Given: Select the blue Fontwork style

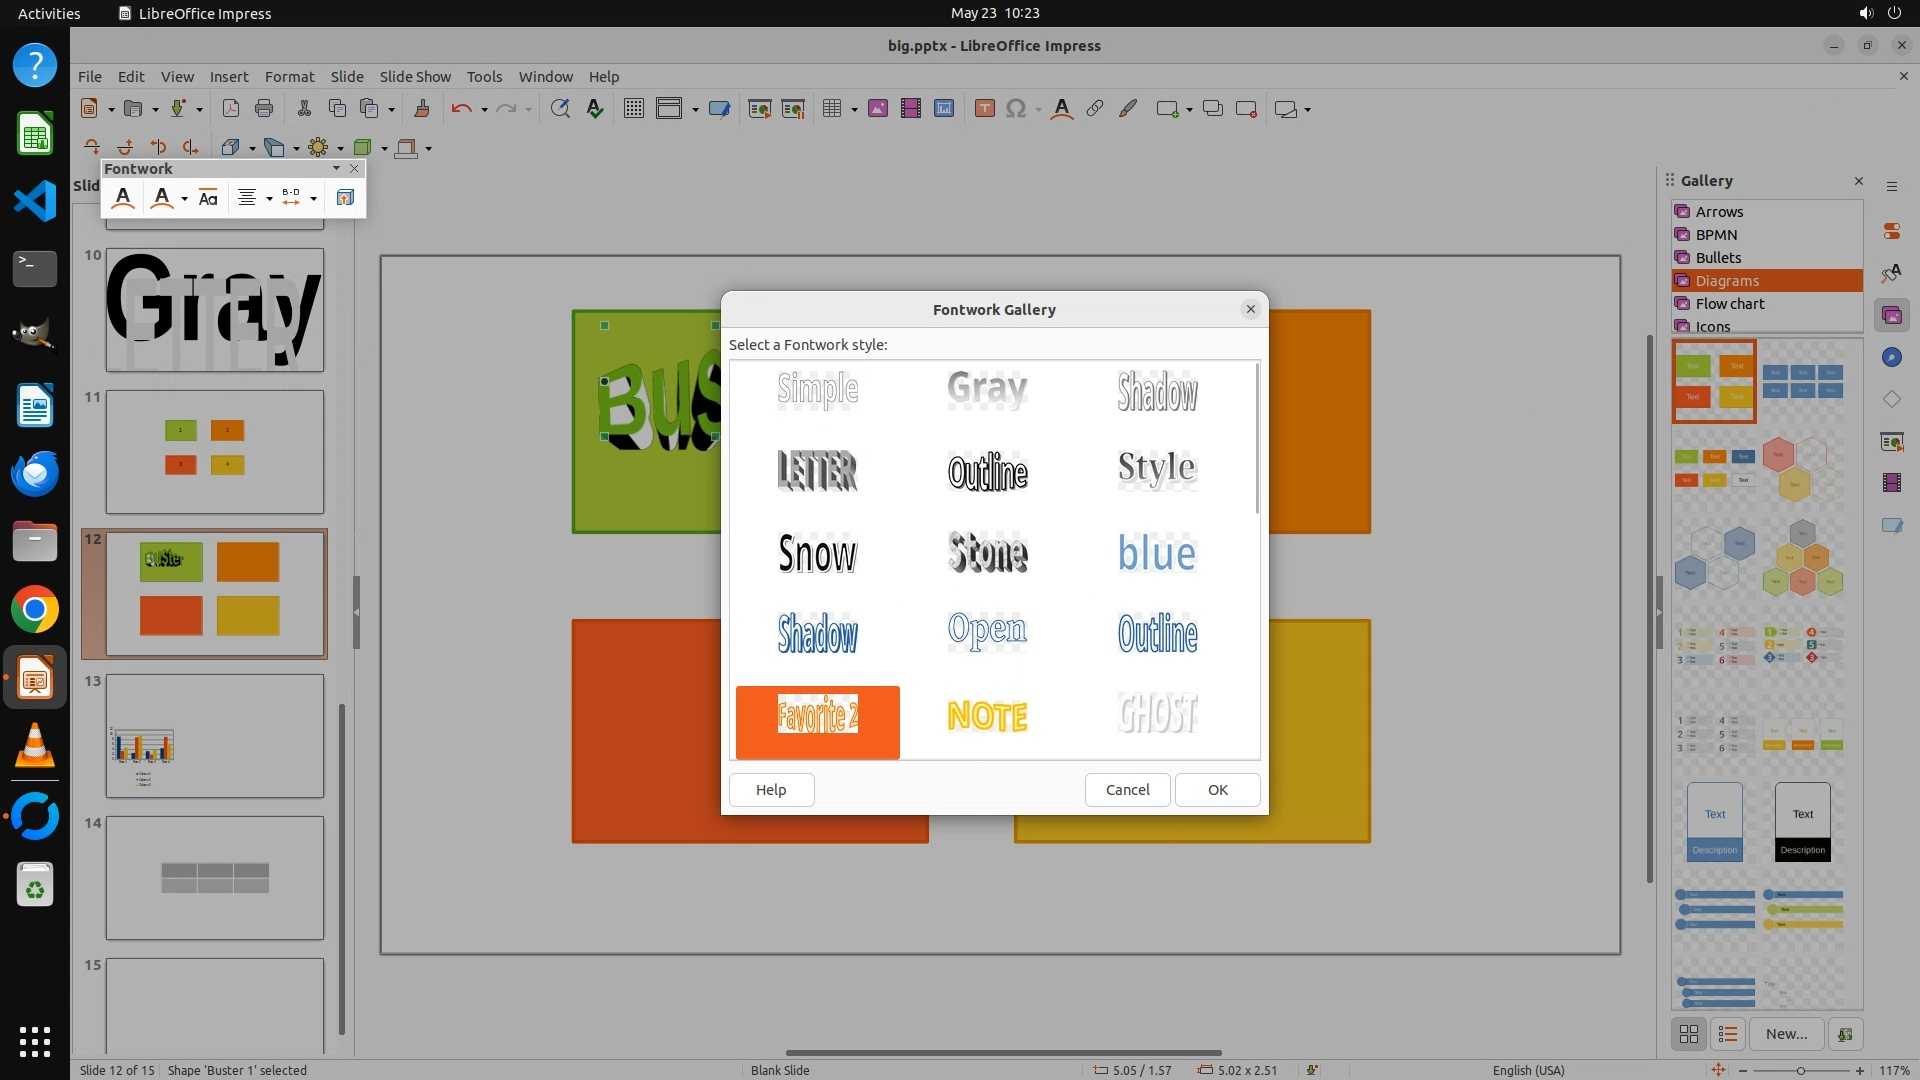Looking at the screenshot, I should [x=1157, y=553].
